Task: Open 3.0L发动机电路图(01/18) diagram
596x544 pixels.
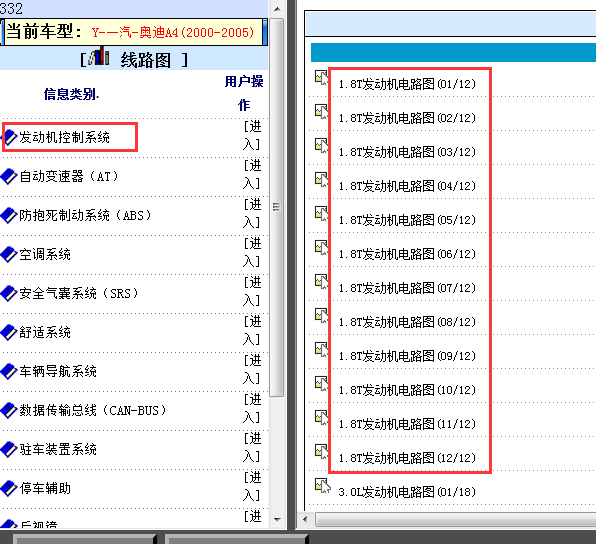Action: coord(407,492)
